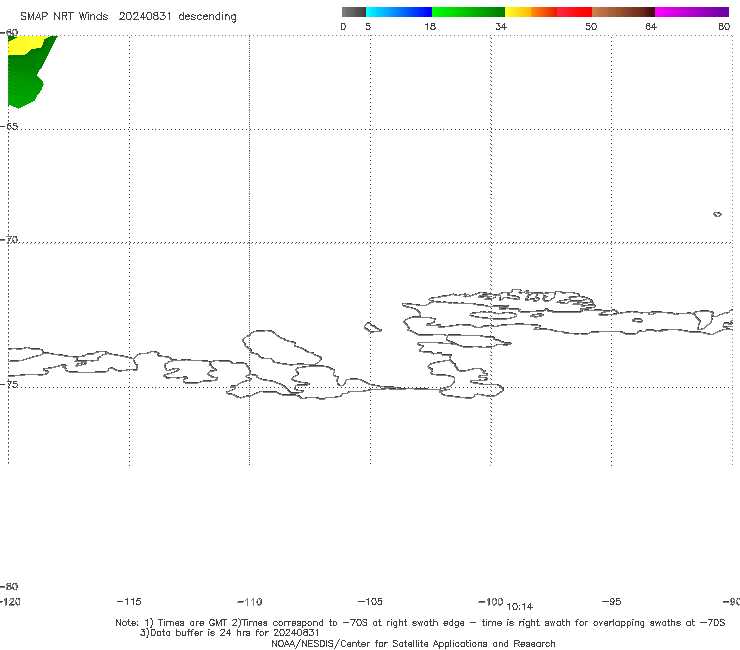The width and height of the screenshot is (740, 650).
Task: Click longitude label '-115'
Action: point(129,601)
